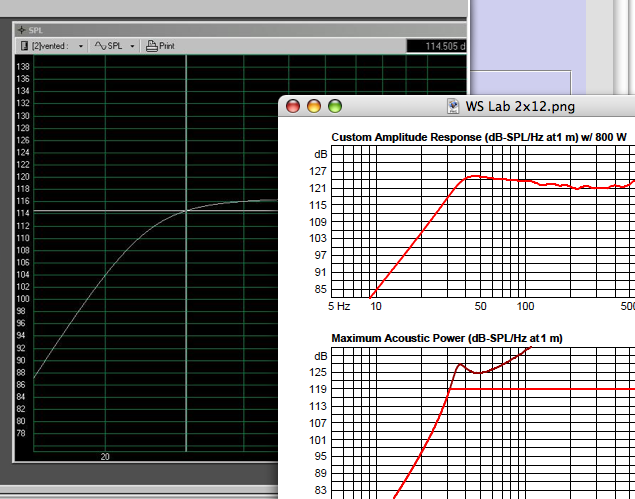Close the WS Lab 2x12.png window
The width and height of the screenshot is (635, 499).
pyautogui.click(x=293, y=107)
